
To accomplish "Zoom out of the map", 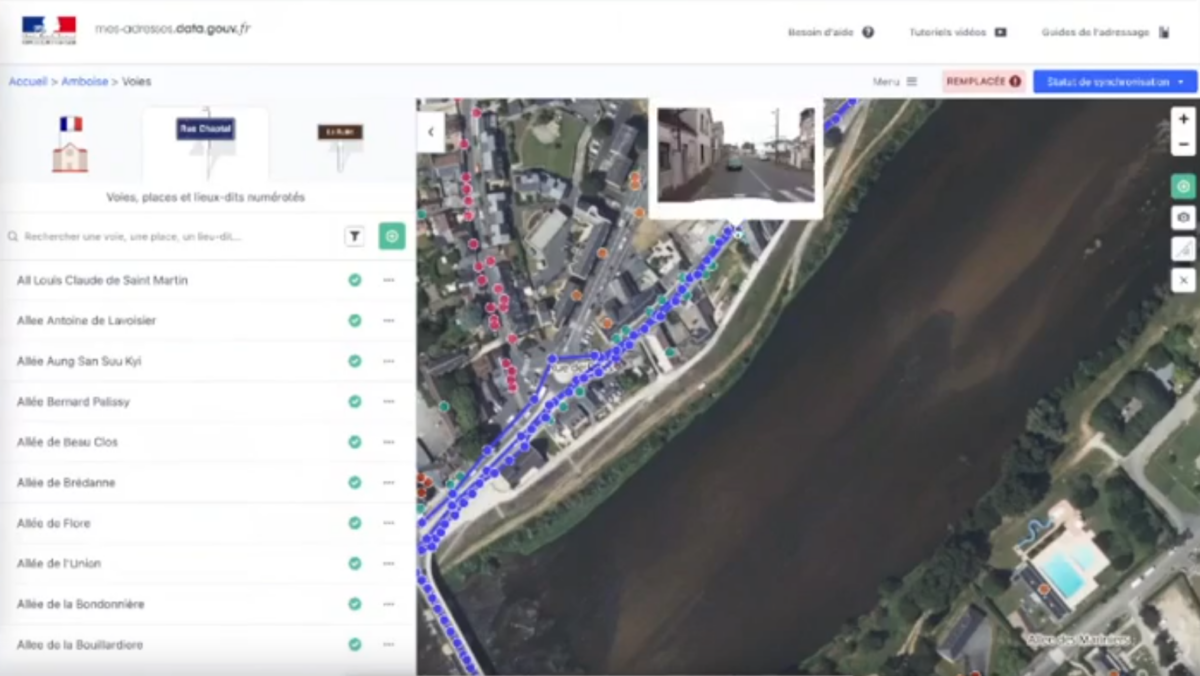I will tap(1183, 144).
